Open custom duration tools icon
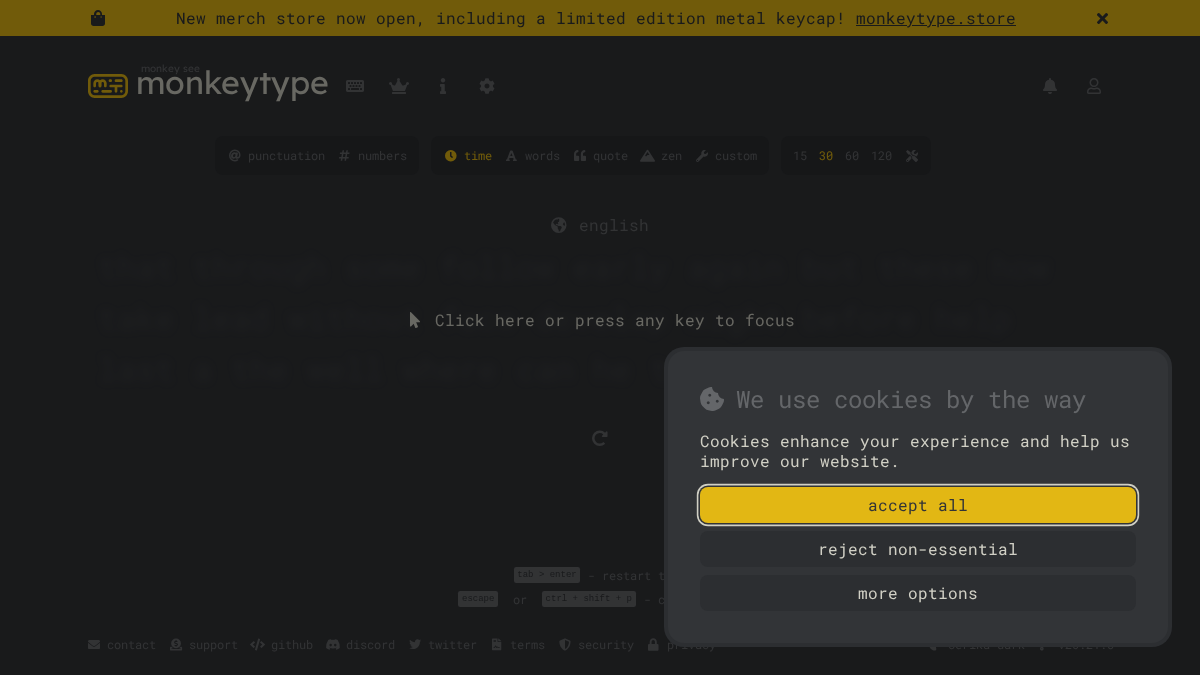The image size is (1200, 675). pos(912,156)
